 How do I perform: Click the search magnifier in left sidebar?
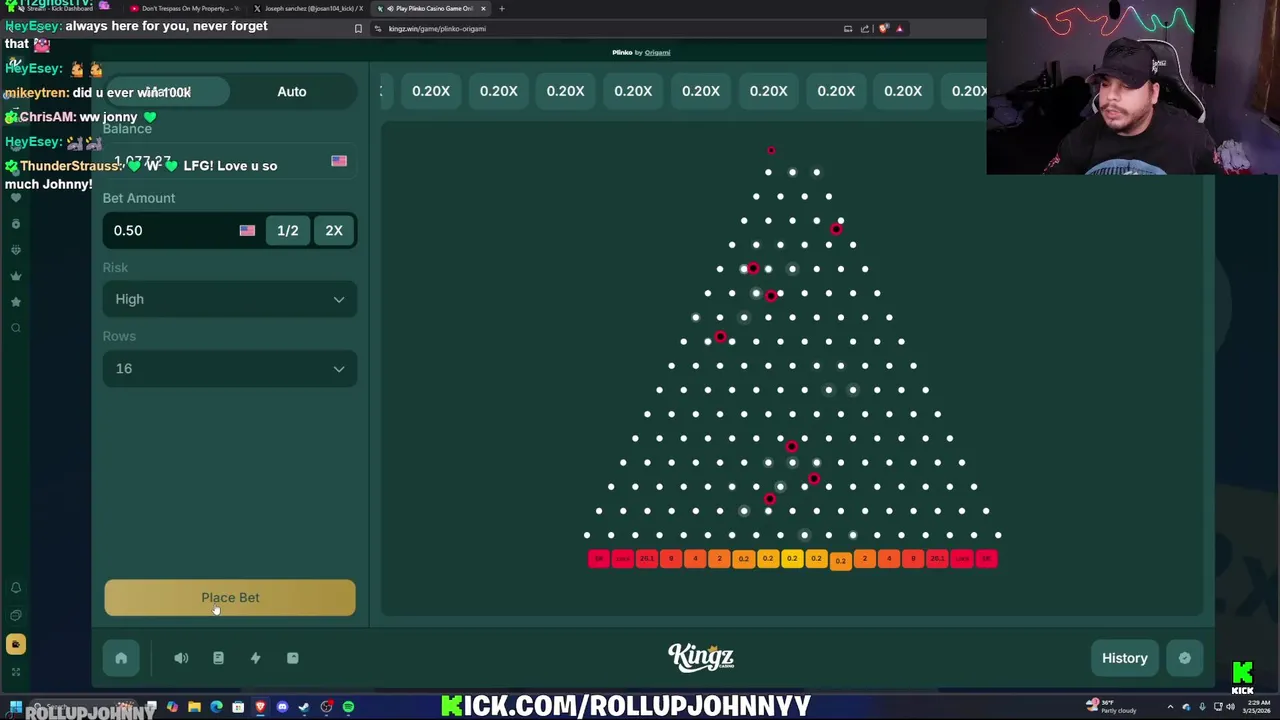tap(15, 328)
